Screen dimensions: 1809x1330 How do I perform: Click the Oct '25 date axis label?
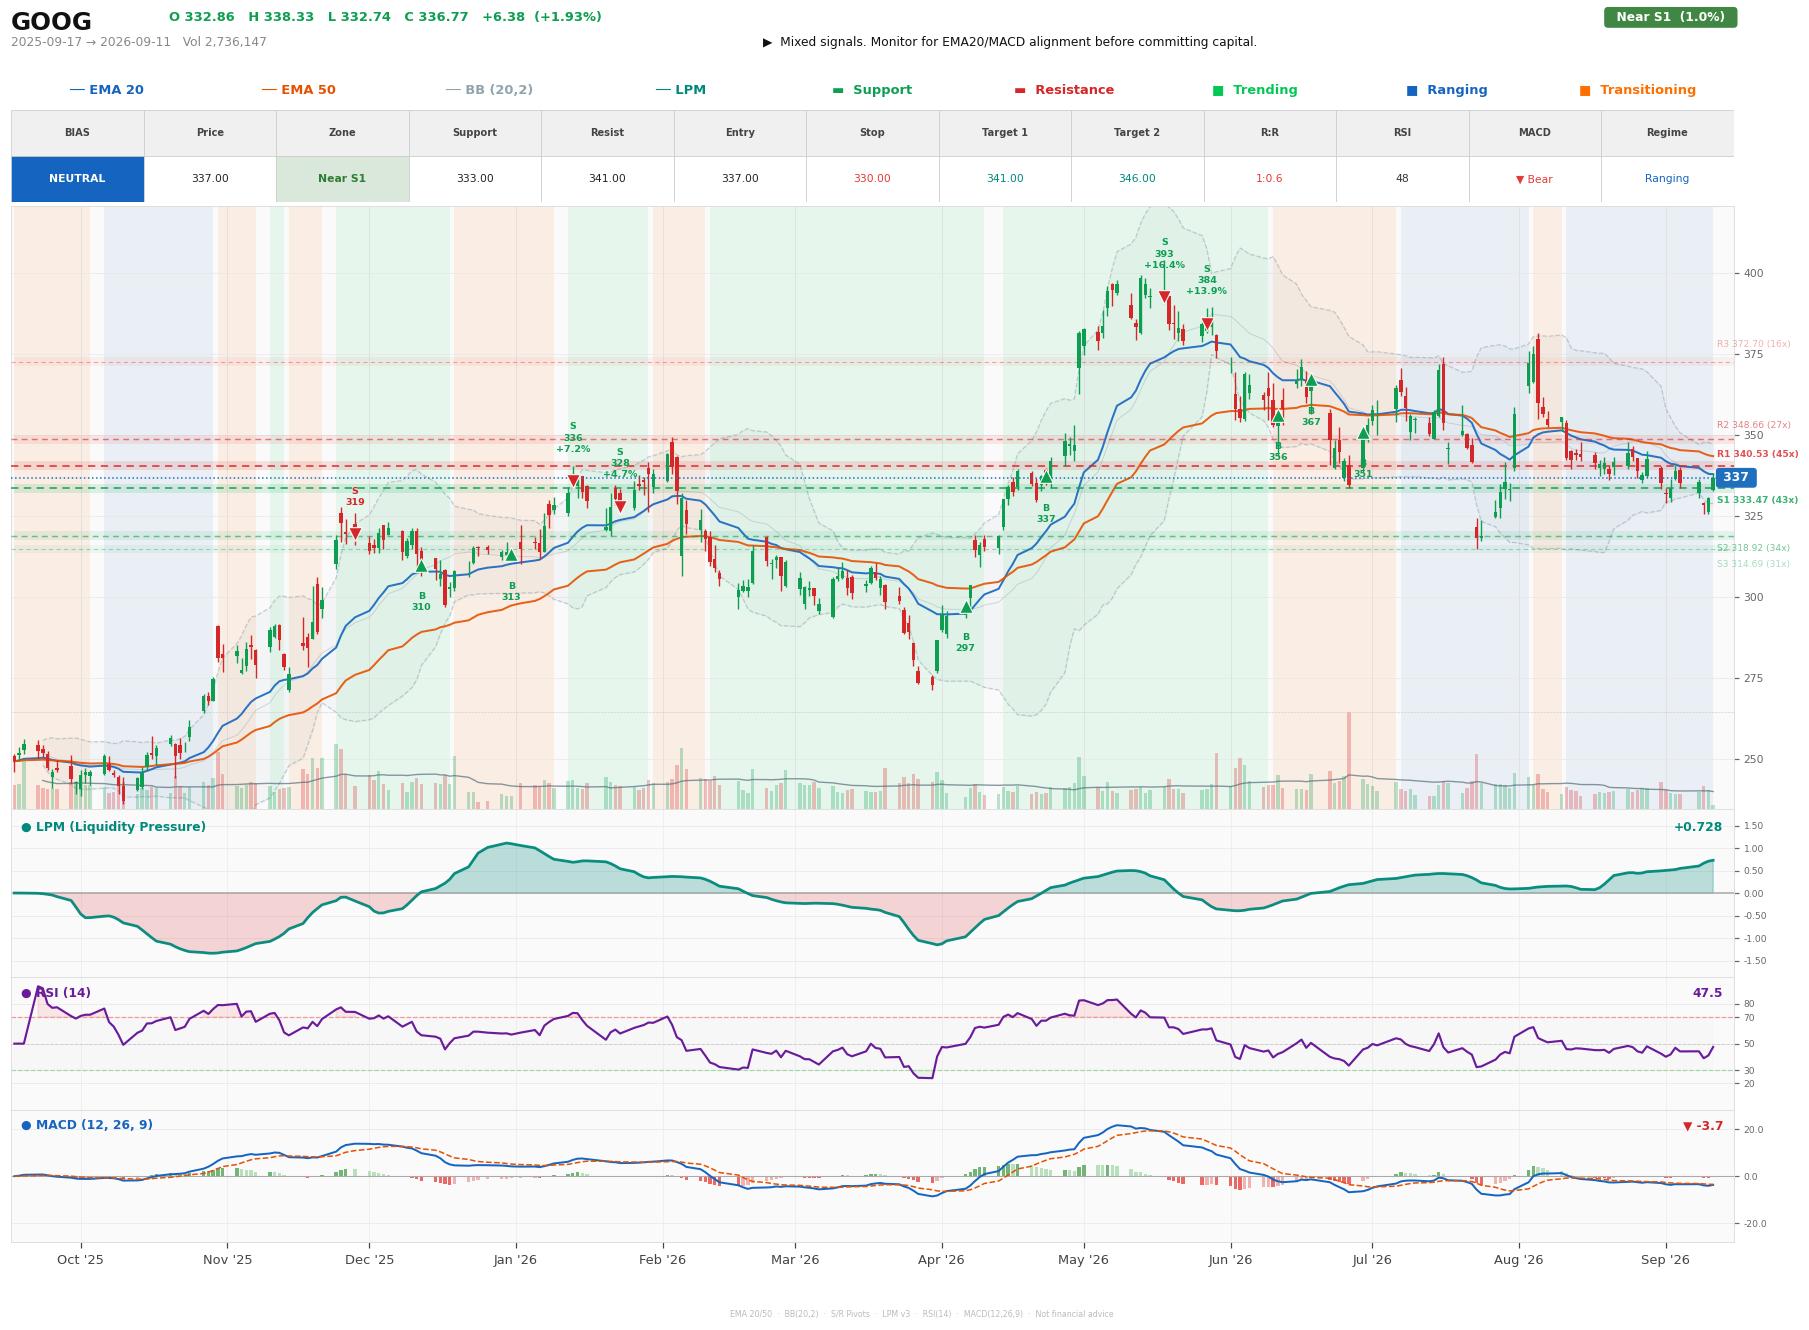81,1260
